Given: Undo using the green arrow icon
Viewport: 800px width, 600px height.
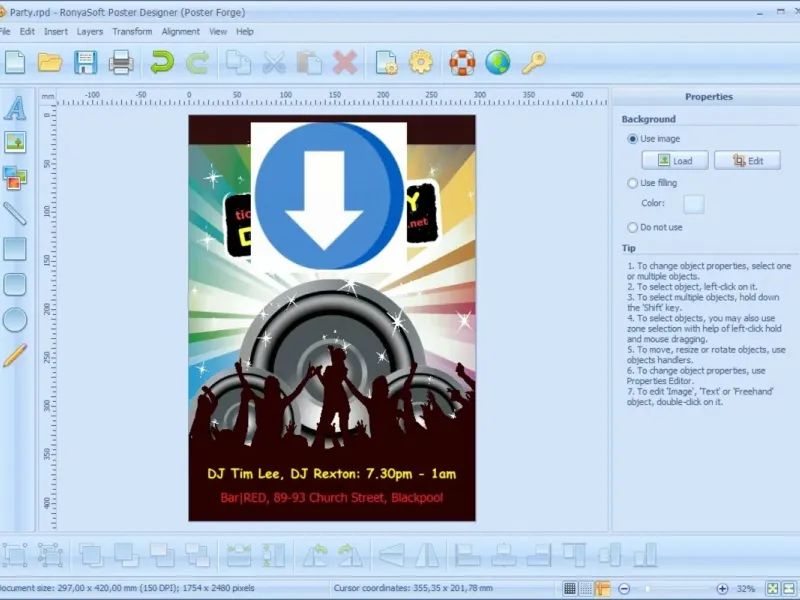Looking at the screenshot, I should point(161,63).
